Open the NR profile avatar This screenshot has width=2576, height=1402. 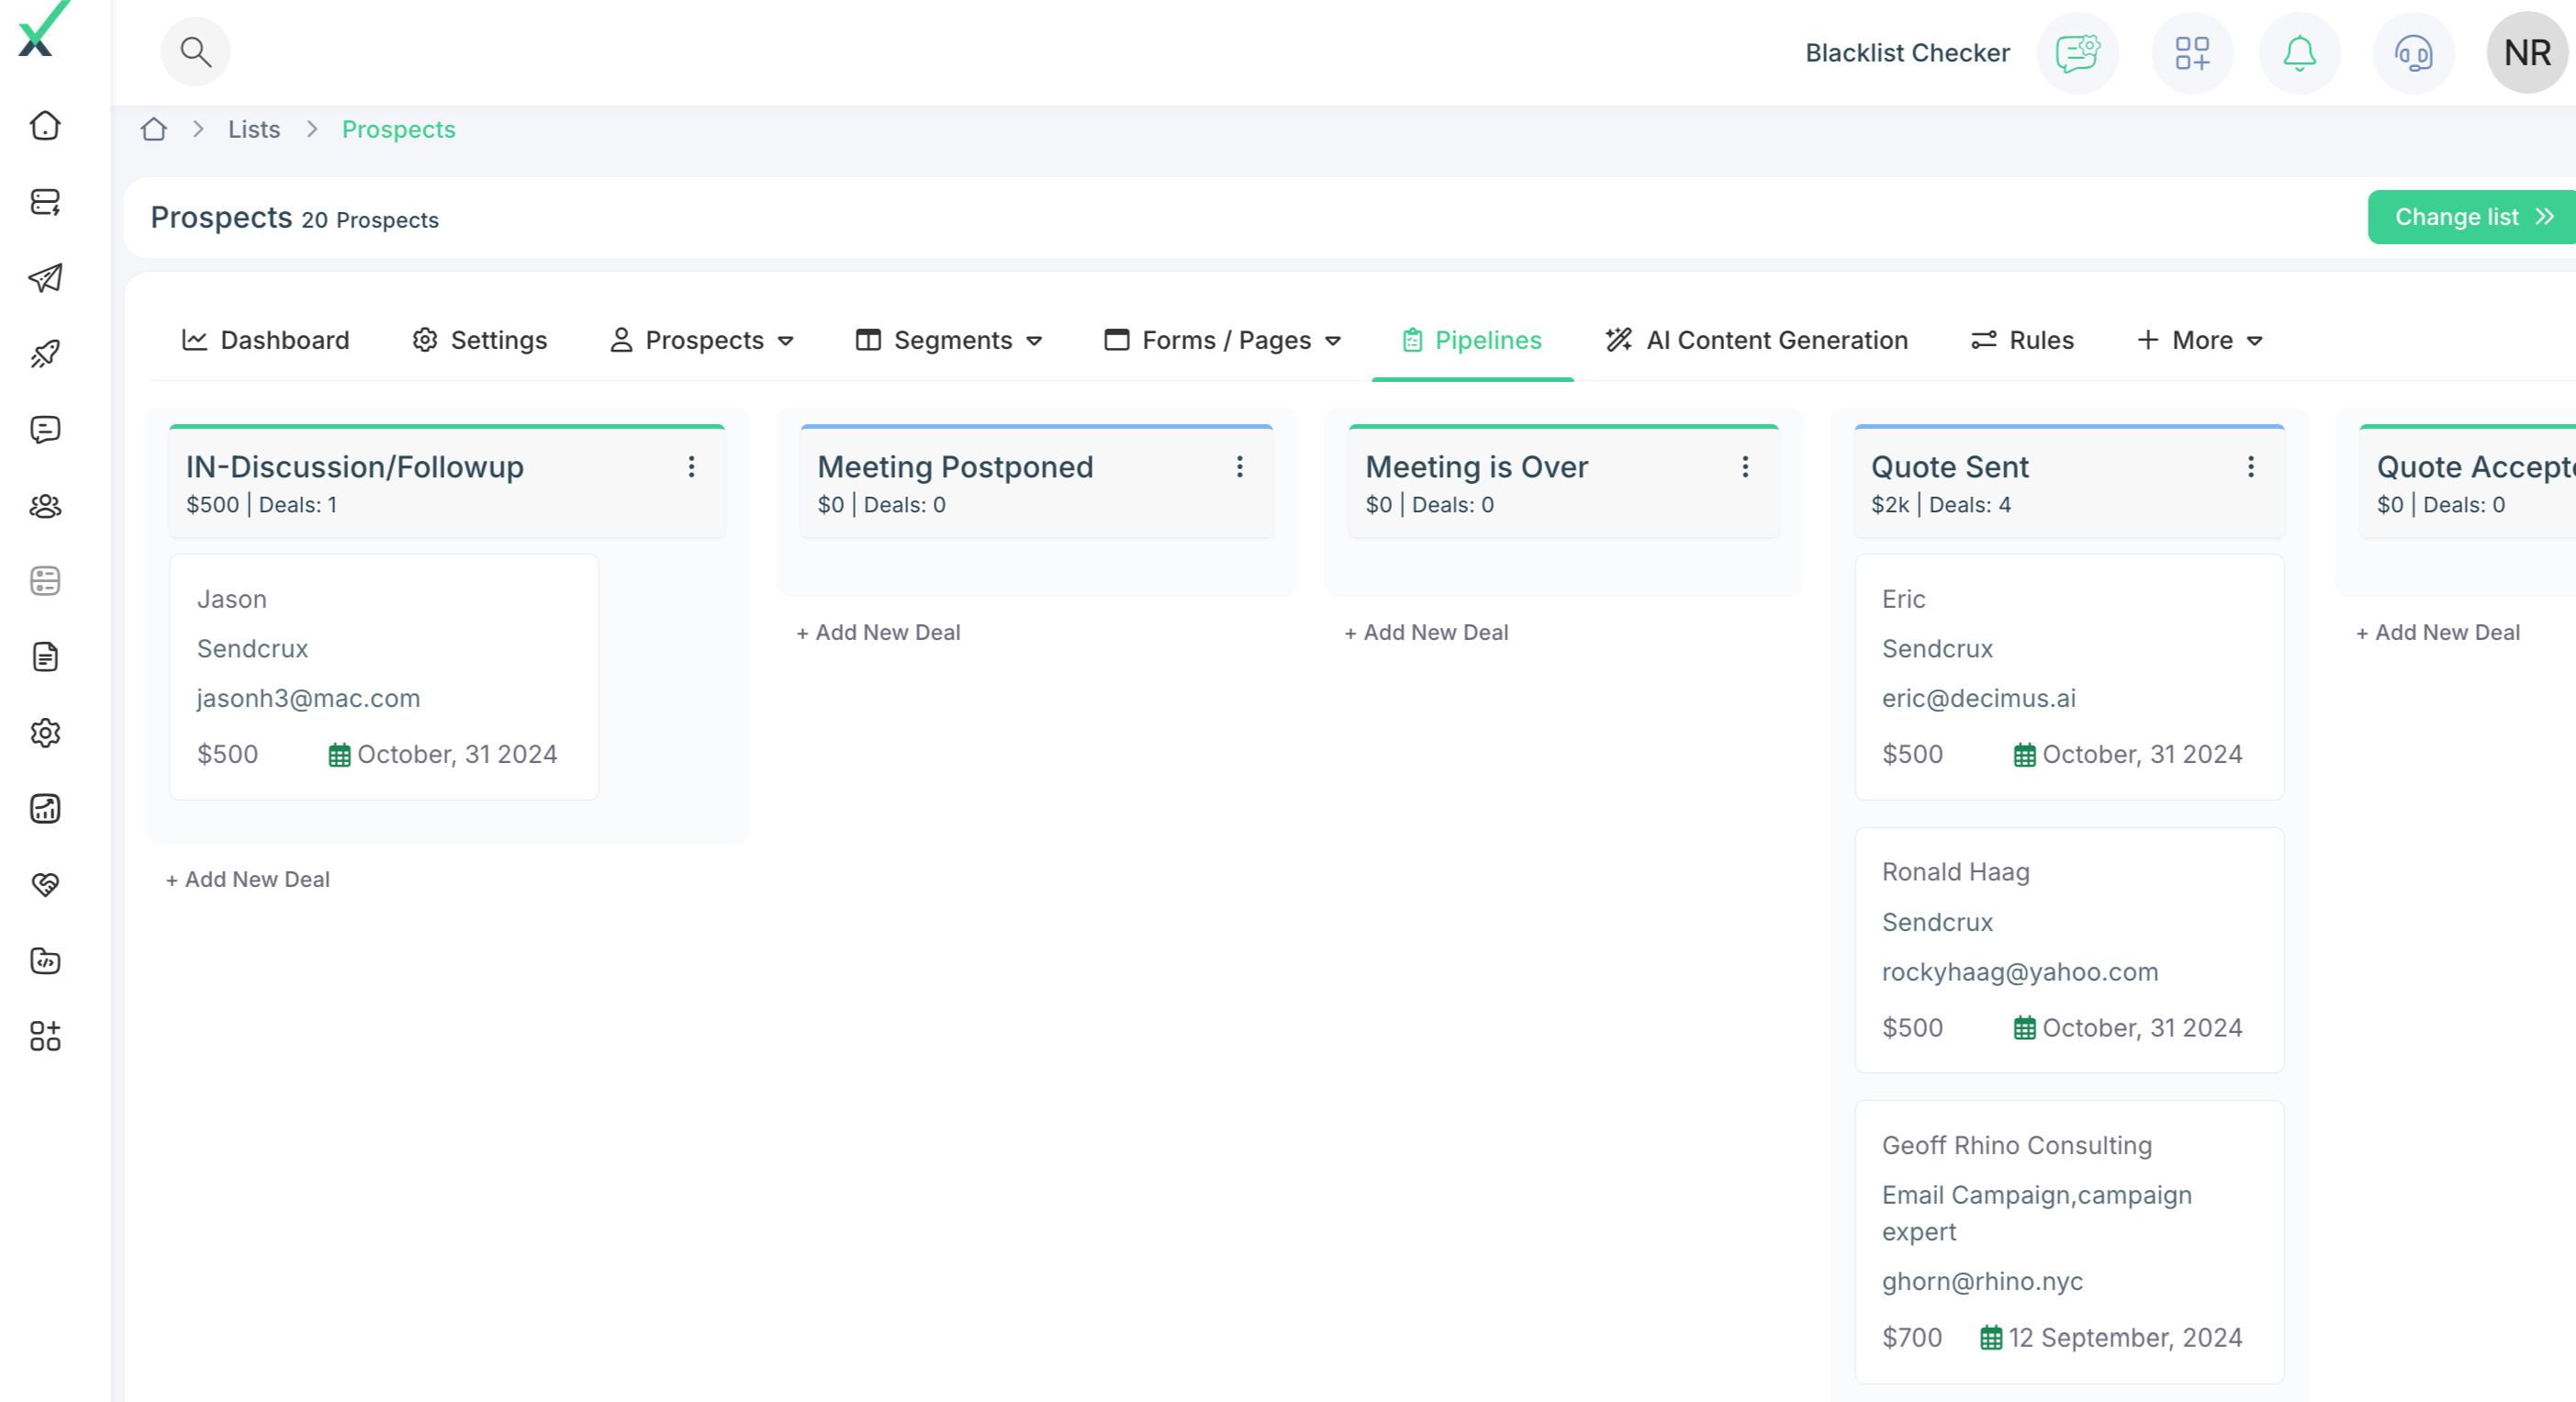click(2525, 53)
